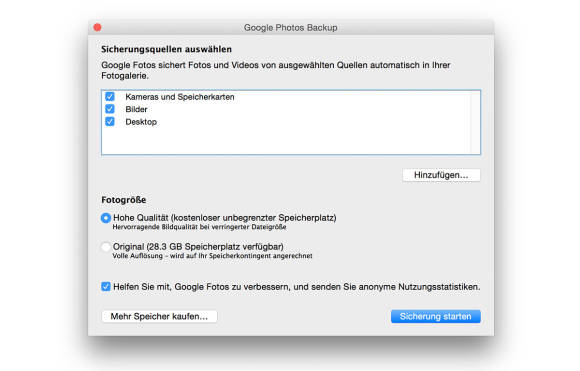Select the 'Desktop' list row text
The width and height of the screenshot is (580, 371).
(141, 122)
